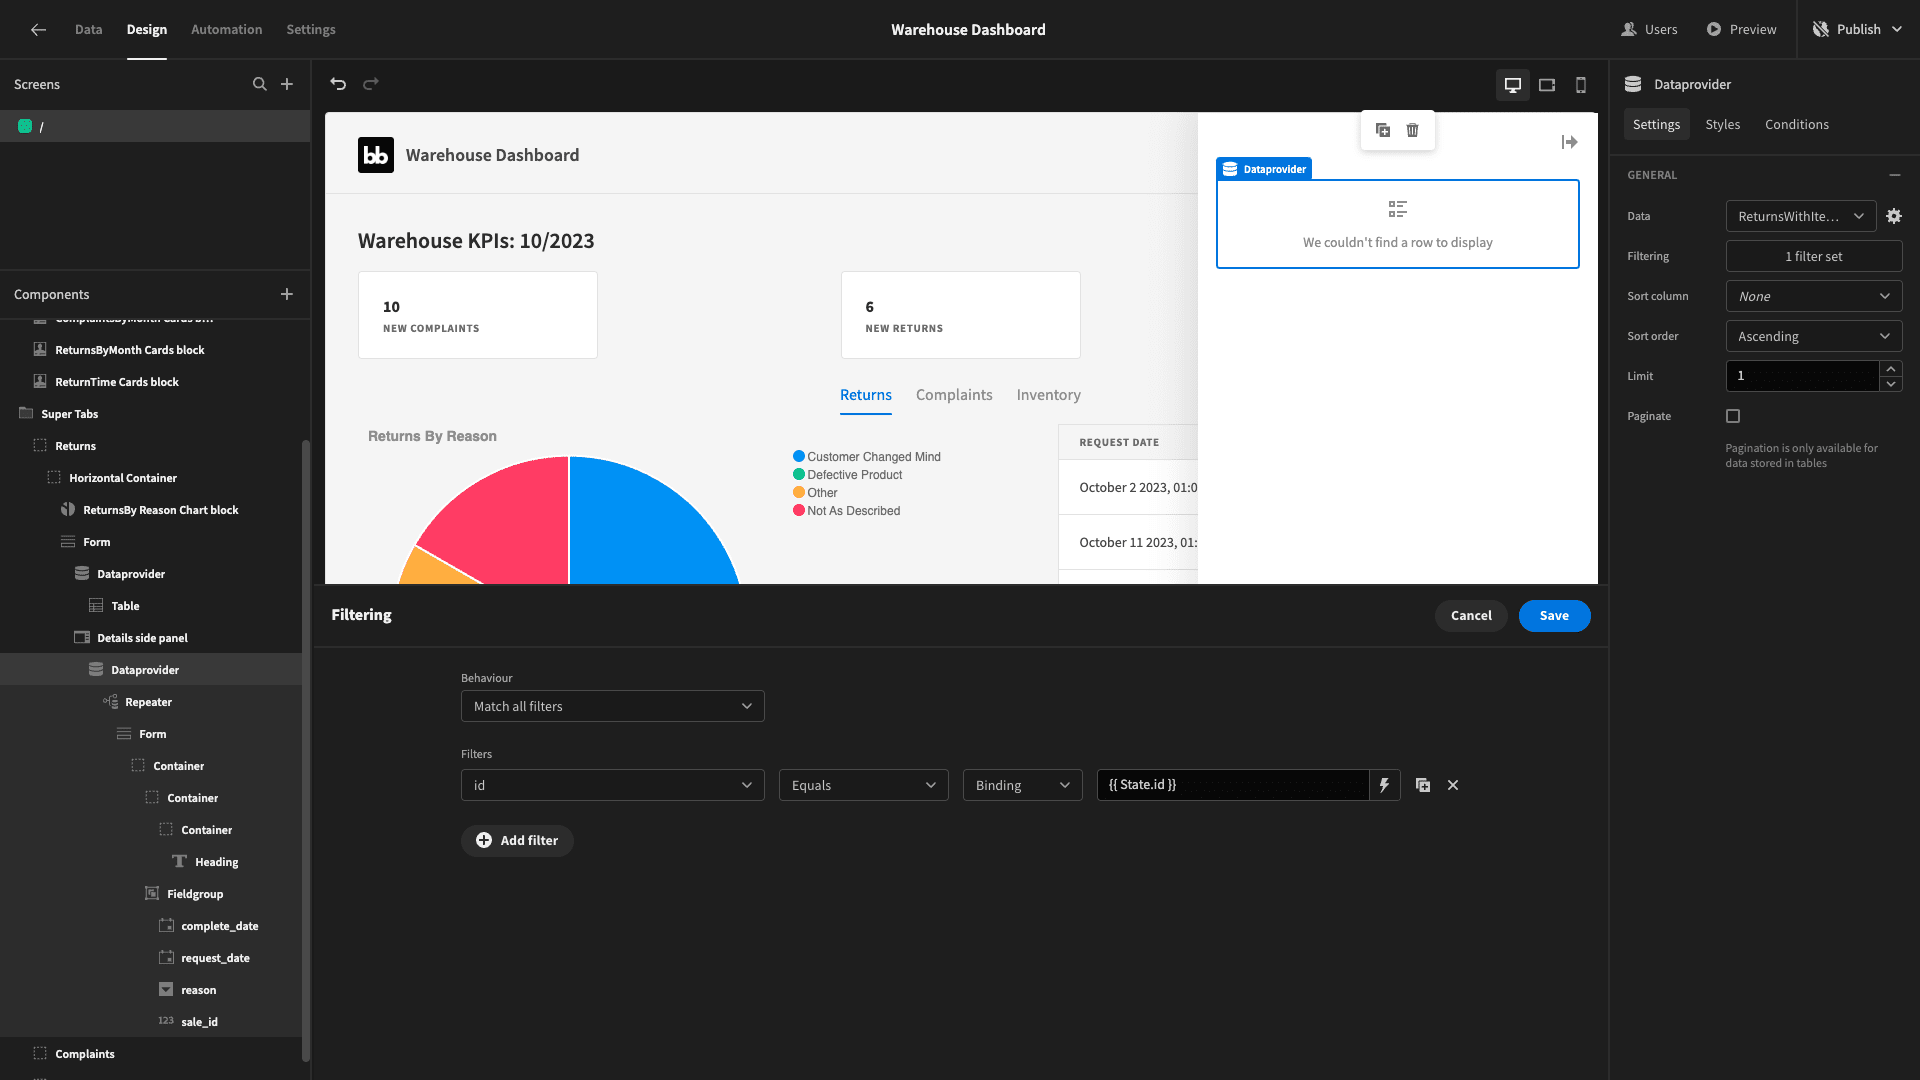Viewport: 1920px width, 1080px height.
Task: Switch to the Styles tab
Action: click(x=1722, y=124)
